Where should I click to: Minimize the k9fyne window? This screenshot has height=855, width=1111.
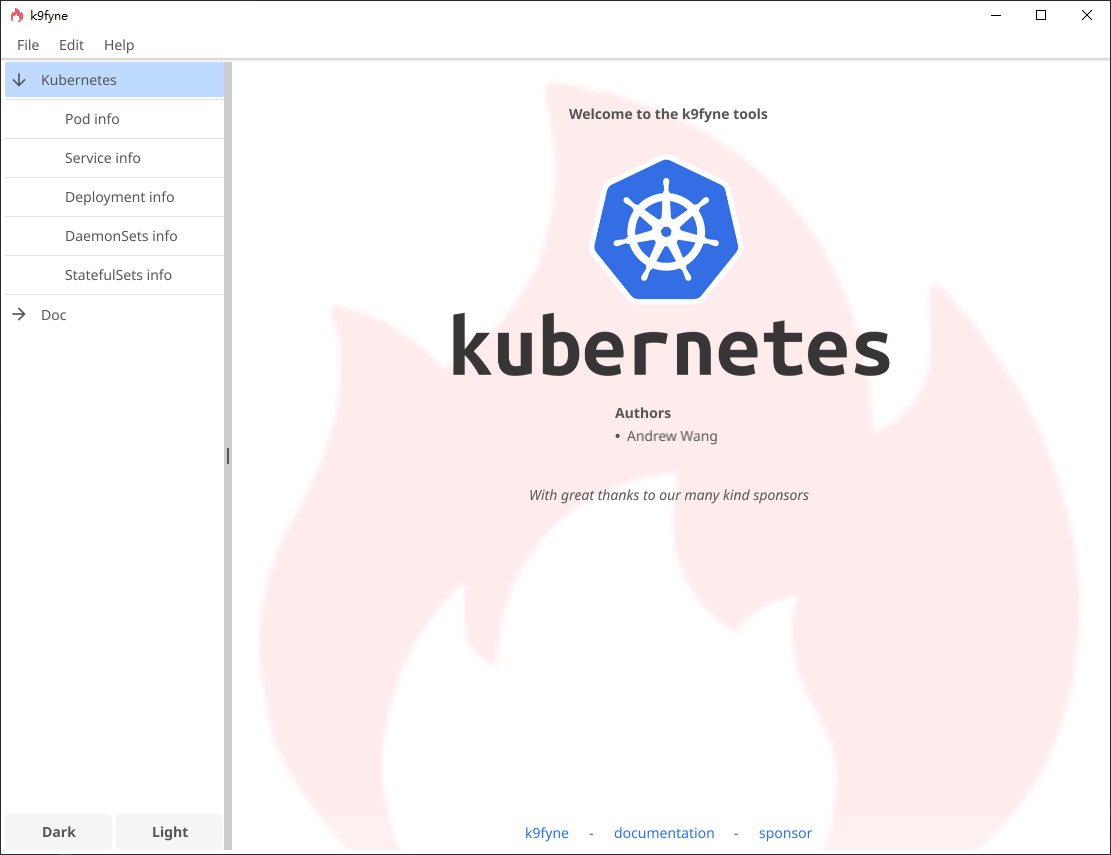click(996, 15)
